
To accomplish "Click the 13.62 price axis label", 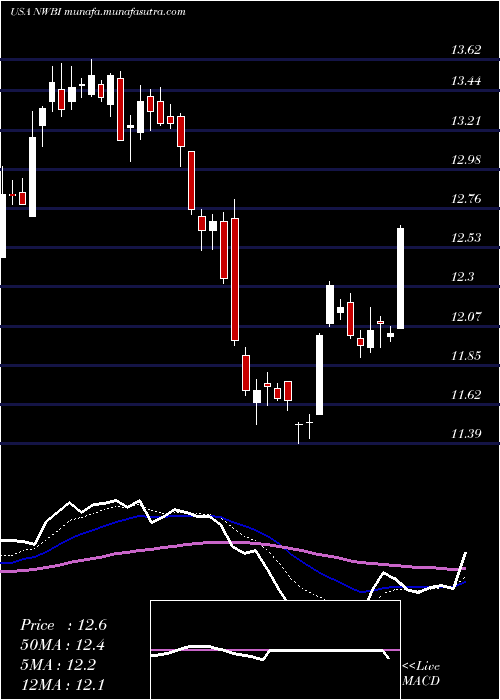I will point(467,49).
